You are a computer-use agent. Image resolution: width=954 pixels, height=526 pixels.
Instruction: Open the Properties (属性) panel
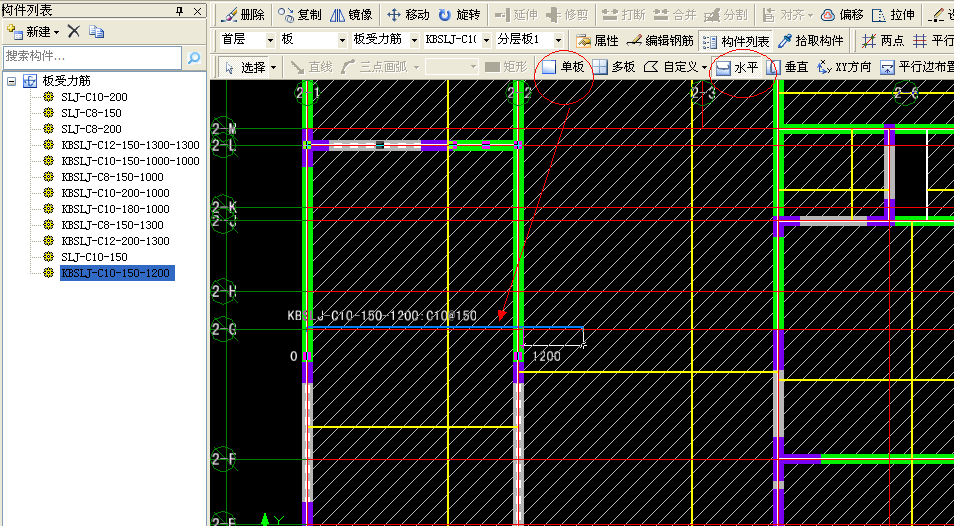(597, 41)
